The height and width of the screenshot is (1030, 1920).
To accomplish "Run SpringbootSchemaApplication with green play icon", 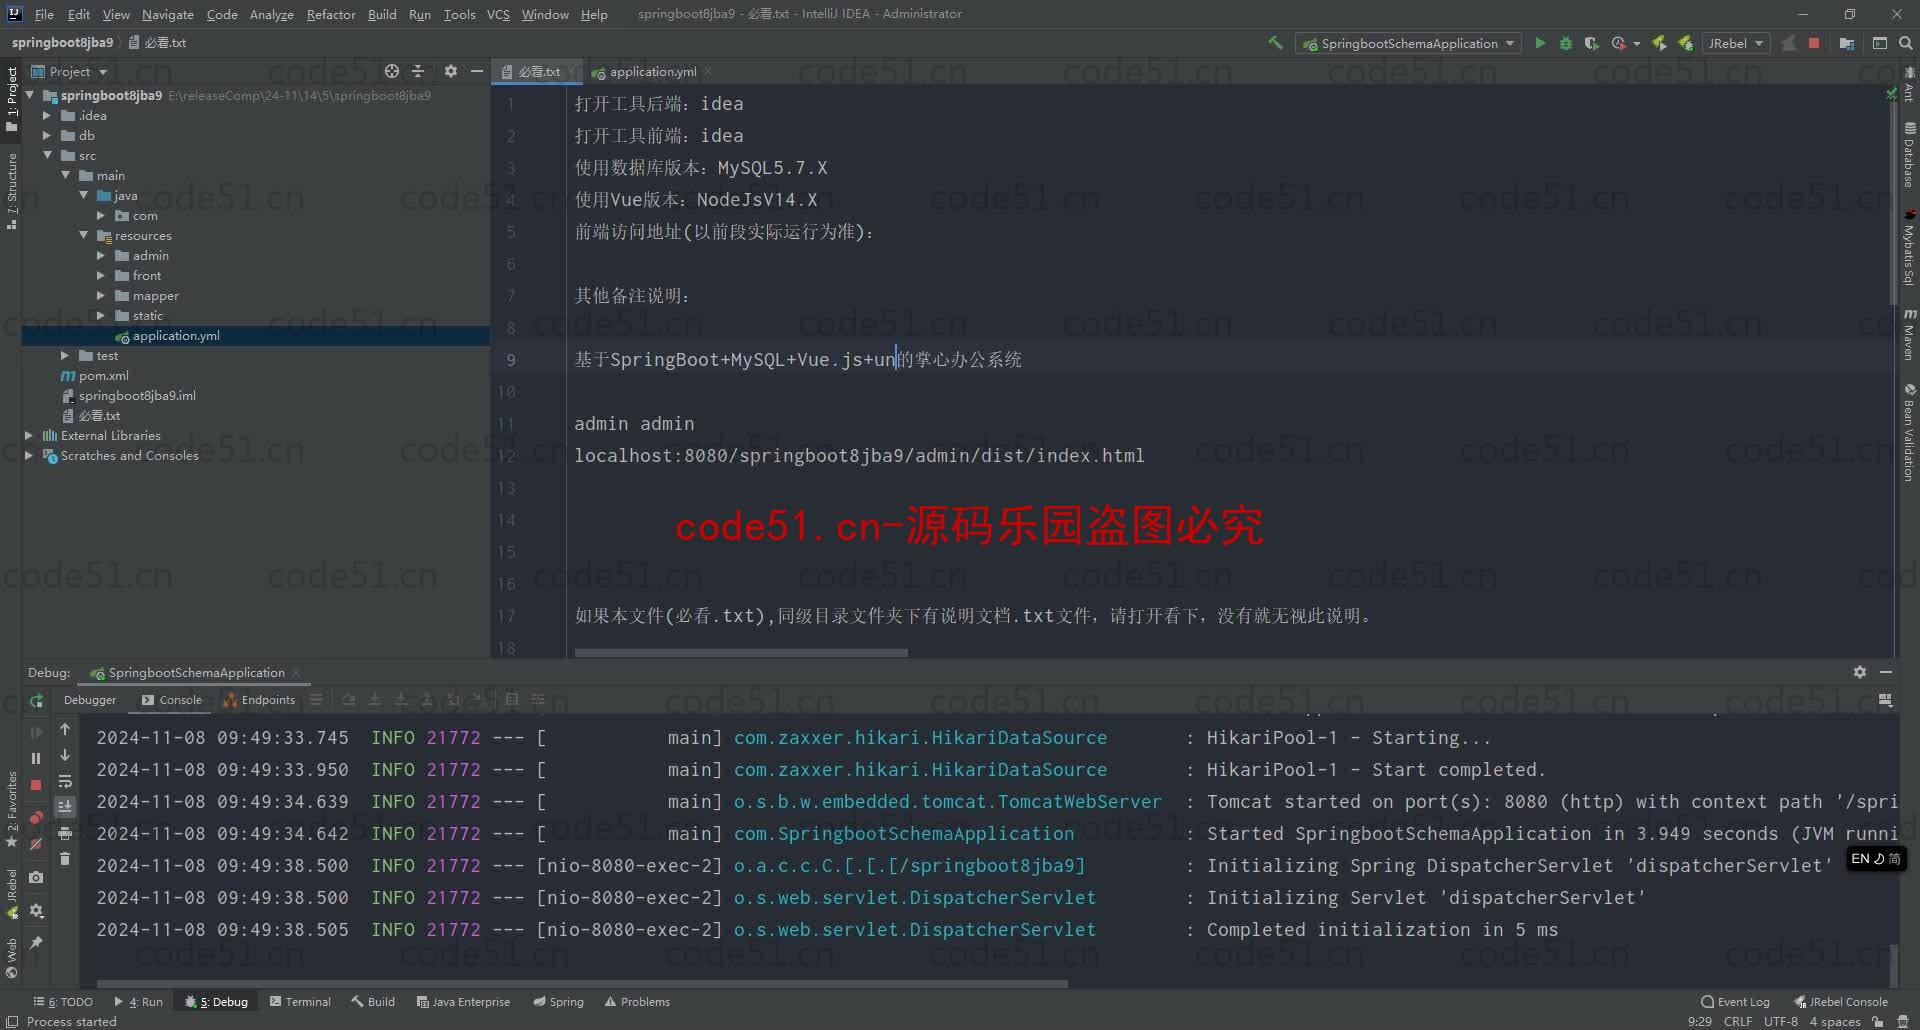I will [1540, 43].
